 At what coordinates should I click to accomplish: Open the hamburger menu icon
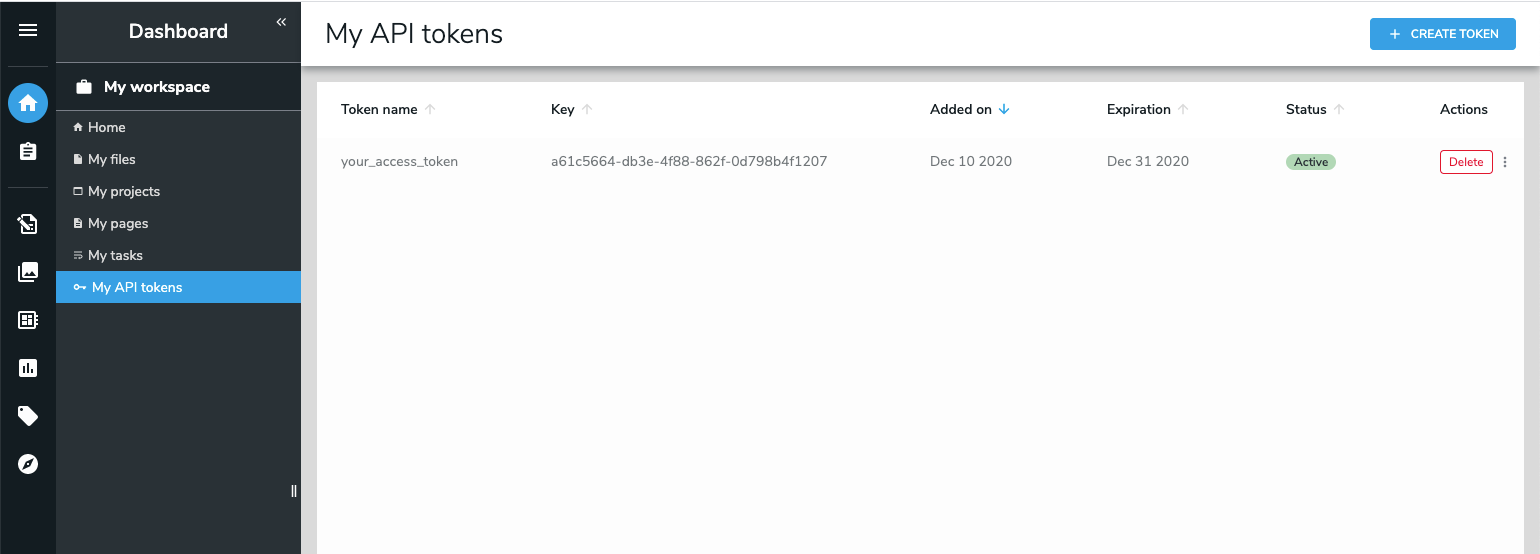tap(28, 30)
